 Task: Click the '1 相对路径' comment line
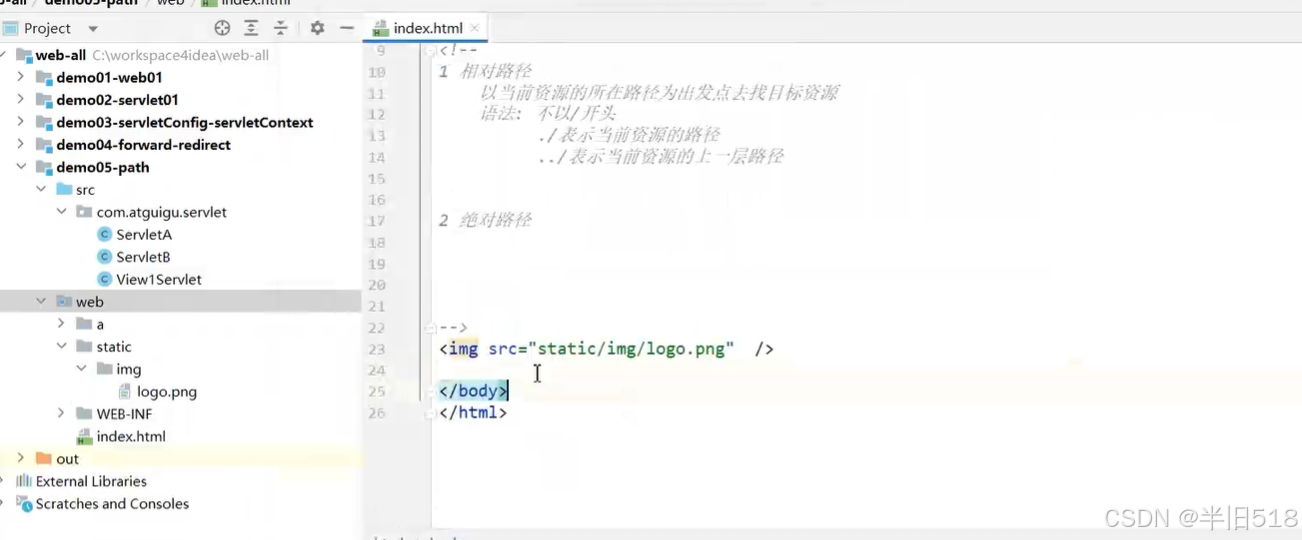485,72
